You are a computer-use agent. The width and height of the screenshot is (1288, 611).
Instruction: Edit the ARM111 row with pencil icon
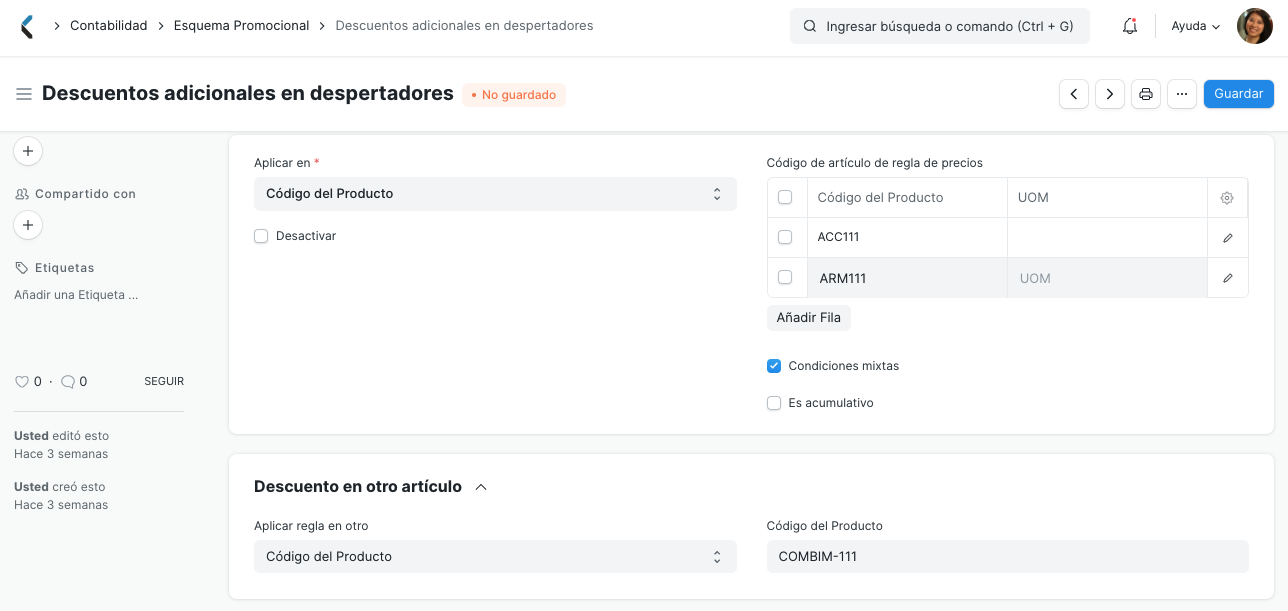(x=1228, y=278)
